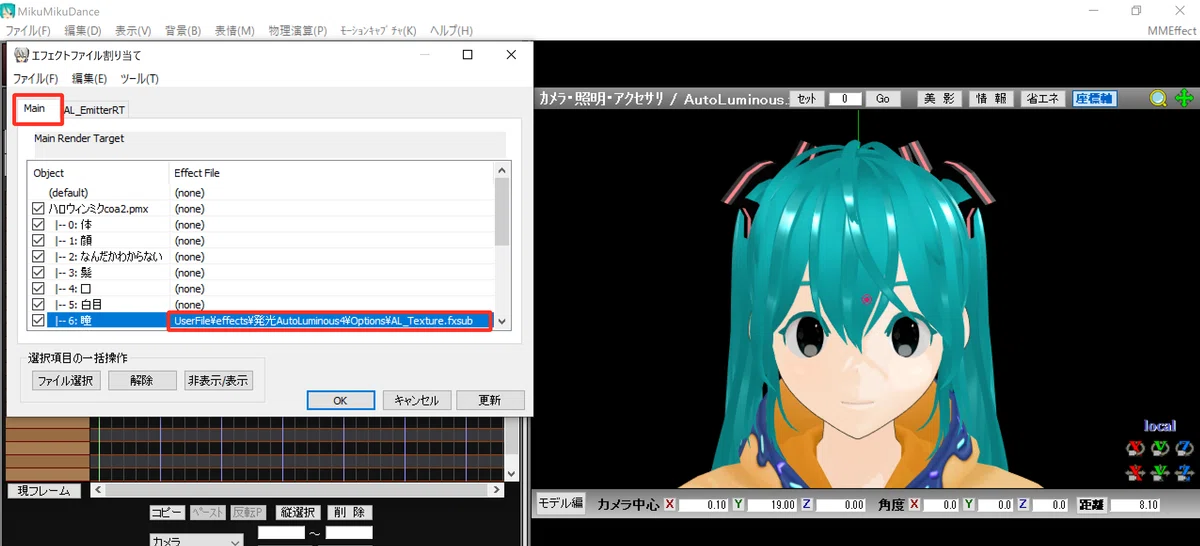Click the 削除 button
1200x546 pixels.
[350, 512]
